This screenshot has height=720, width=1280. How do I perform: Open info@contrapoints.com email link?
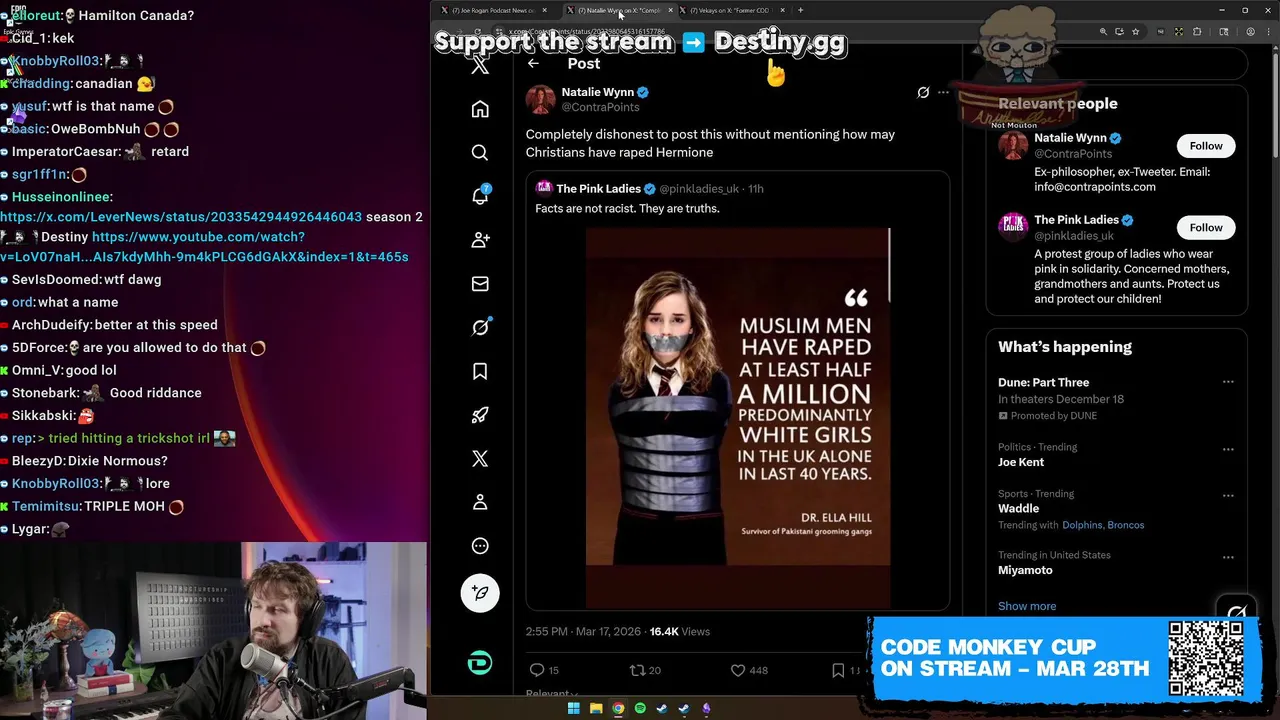coord(1094,187)
